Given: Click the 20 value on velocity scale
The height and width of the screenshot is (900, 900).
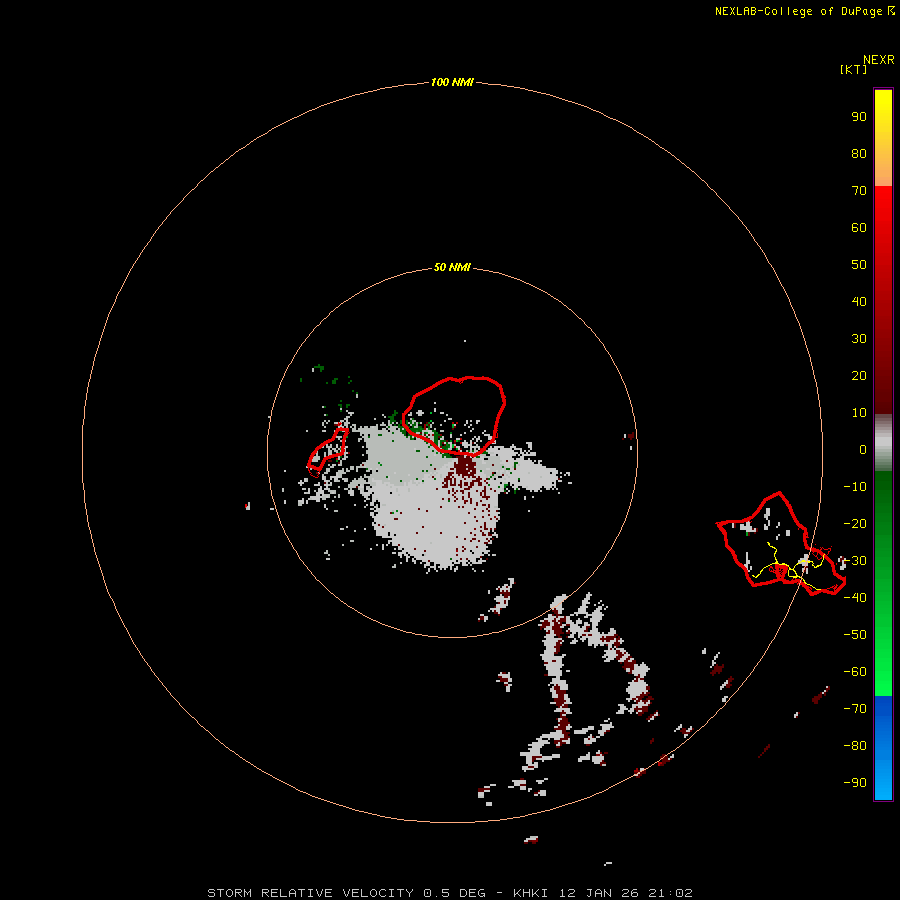Looking at the screenshot, I should [859, 376].
